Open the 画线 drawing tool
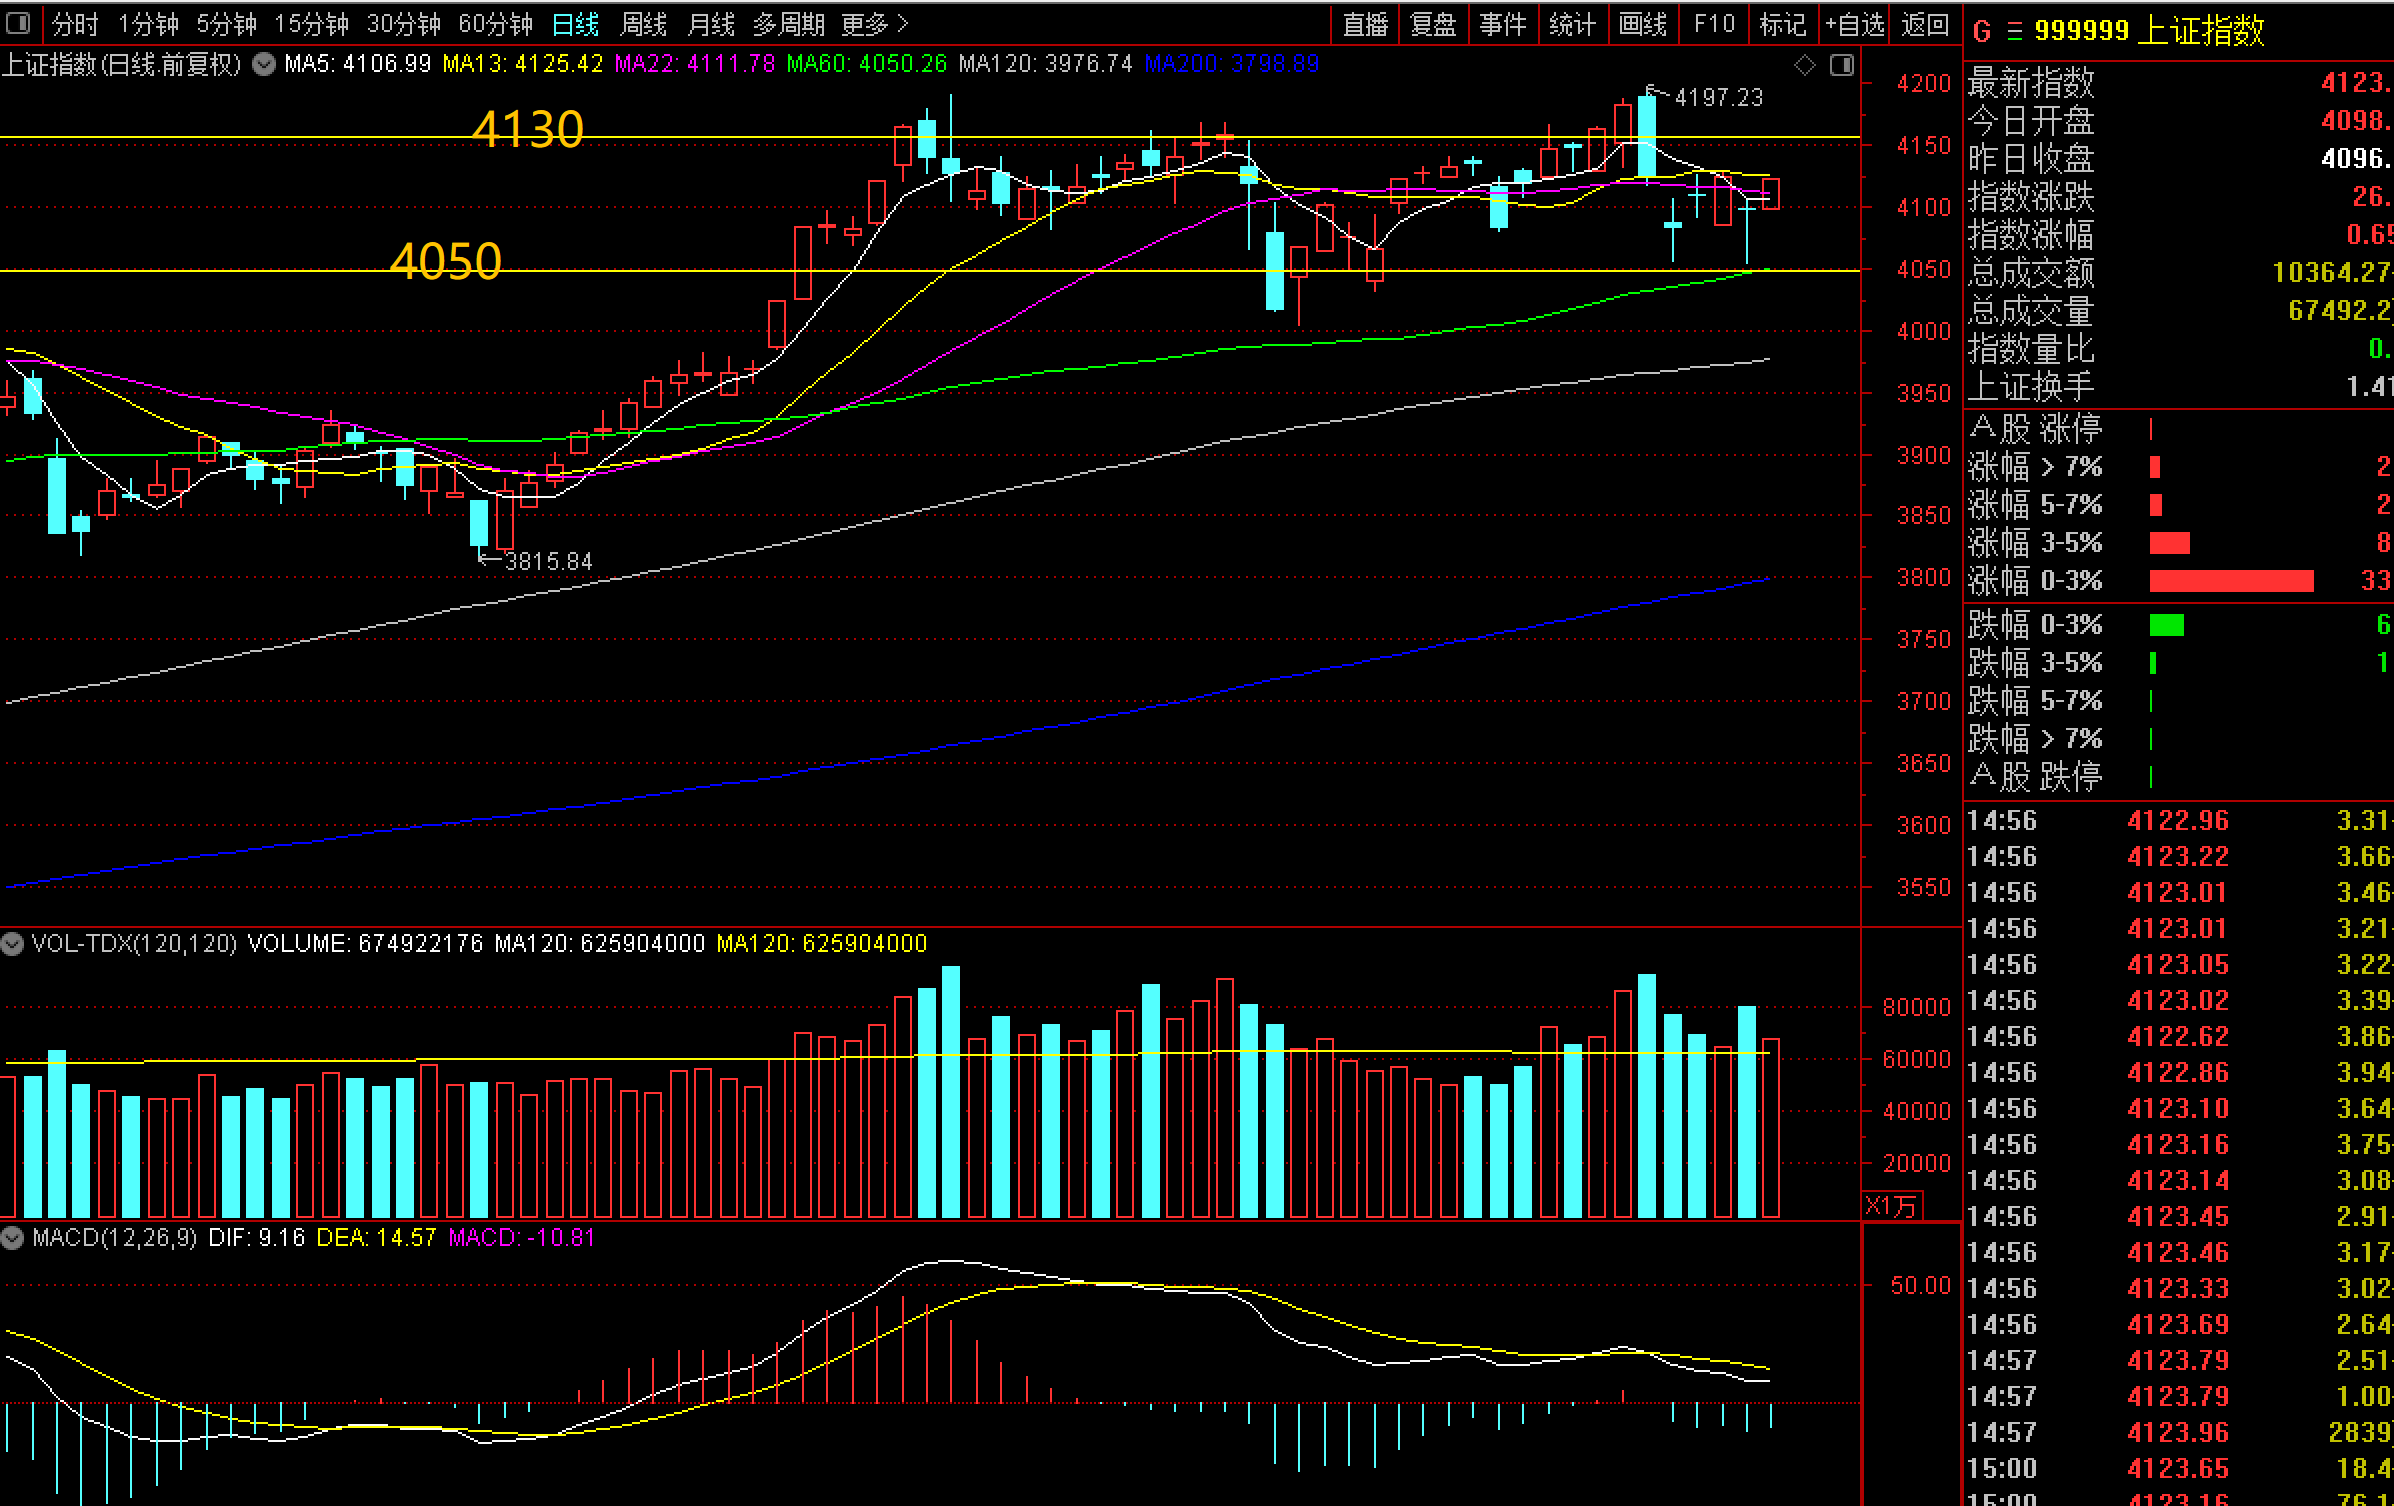The height and width of the screenshot is (1506, 2394). tap(1643, 23)
